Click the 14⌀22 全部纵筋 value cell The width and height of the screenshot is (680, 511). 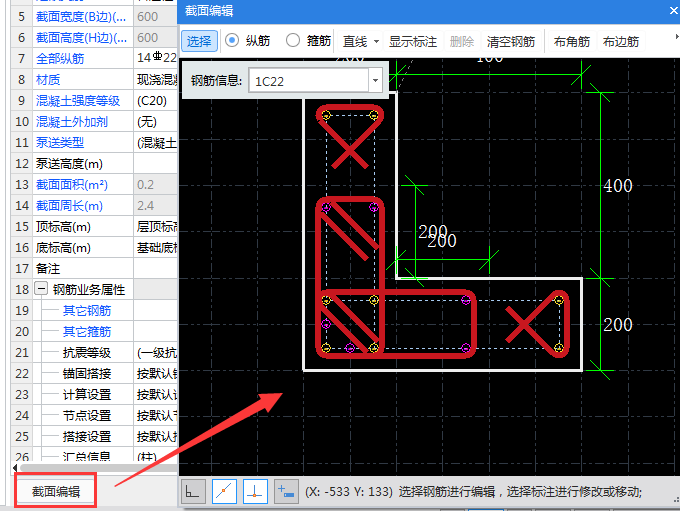(x=156, y=58)
